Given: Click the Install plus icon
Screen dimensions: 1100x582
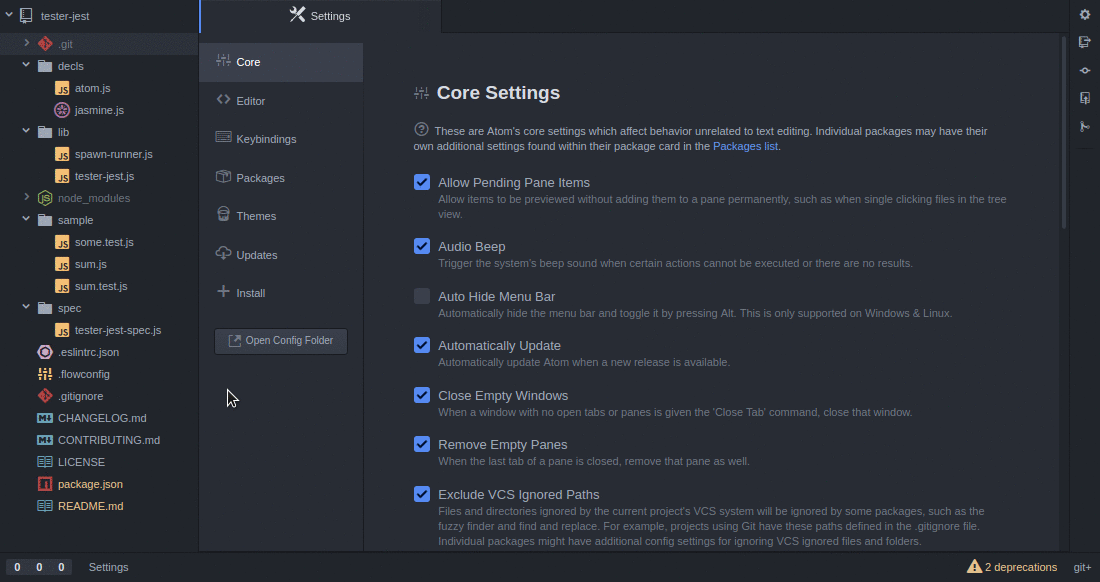Looking at the screenshot, I should click(x=223, y=291).
